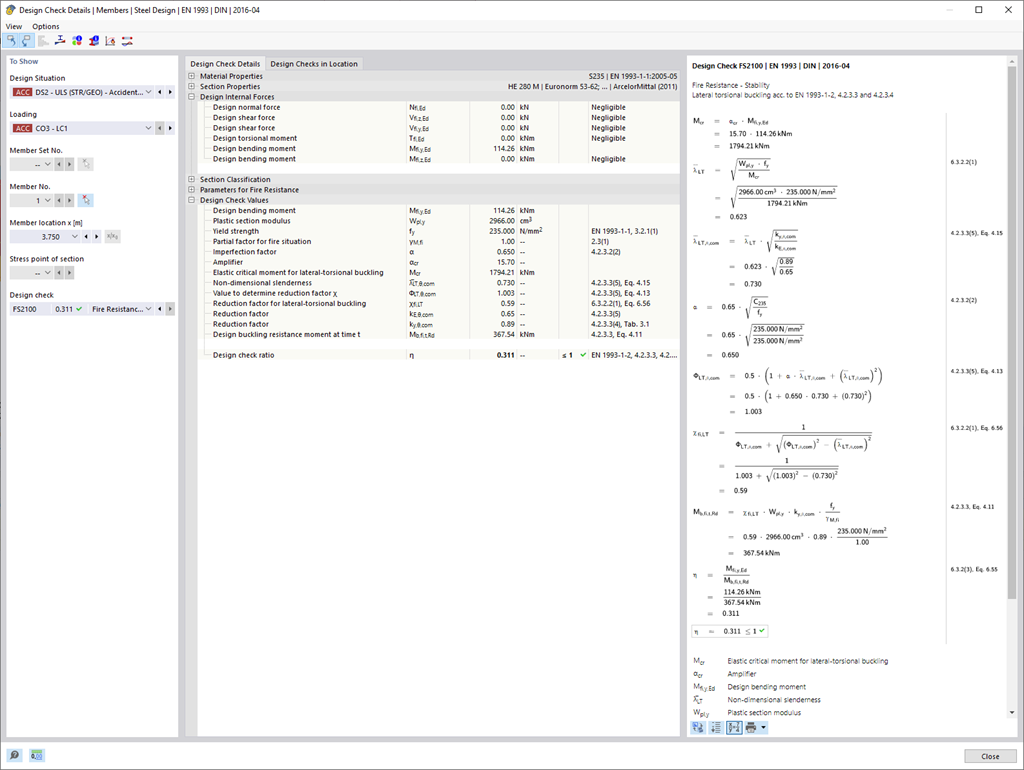The height and width of the screenshot is (770, 1024).
Task: Open the Member No. dropdown
Action: (48, 201)
